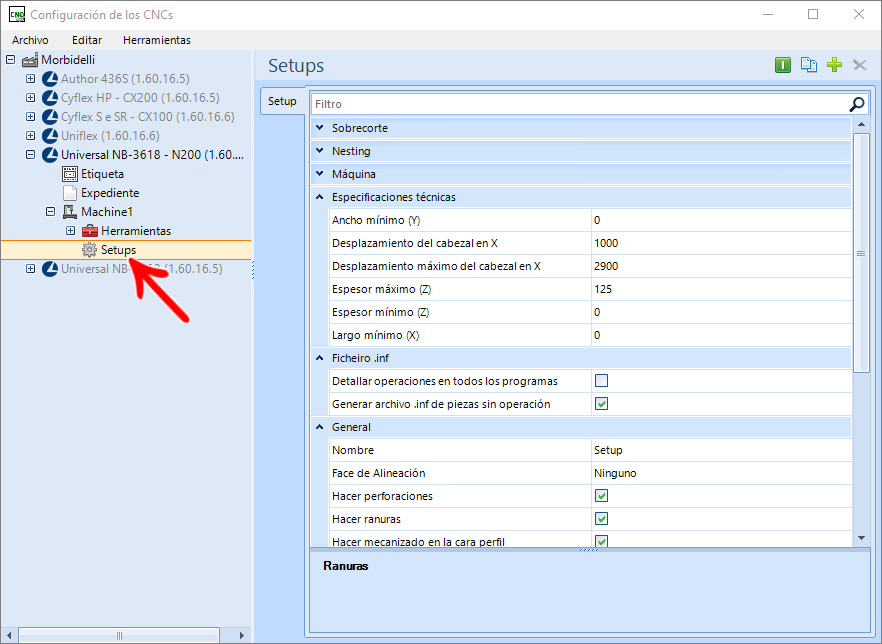
Task: Toggle Hacer mecanizado en la cara perfil
Action: click(x=601, y=541)
